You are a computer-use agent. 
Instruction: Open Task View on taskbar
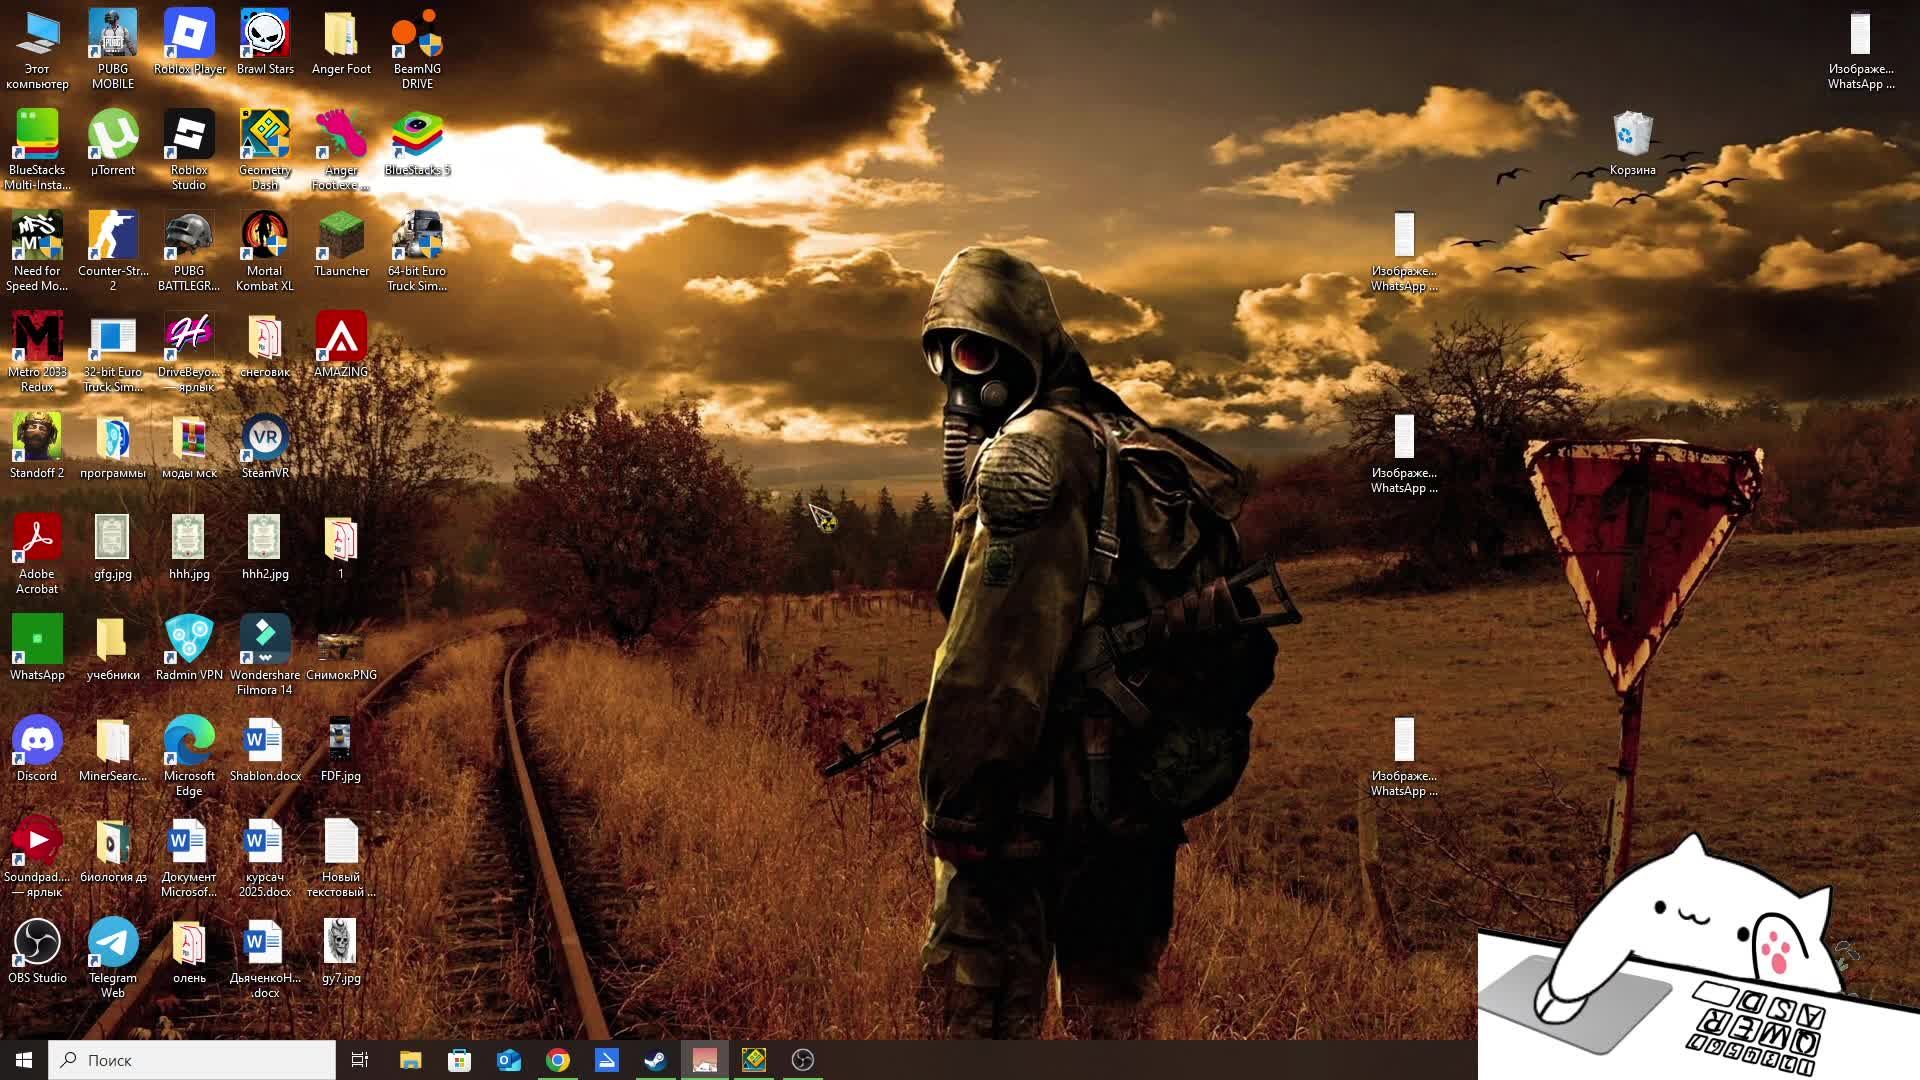(x=360, y=1060)
